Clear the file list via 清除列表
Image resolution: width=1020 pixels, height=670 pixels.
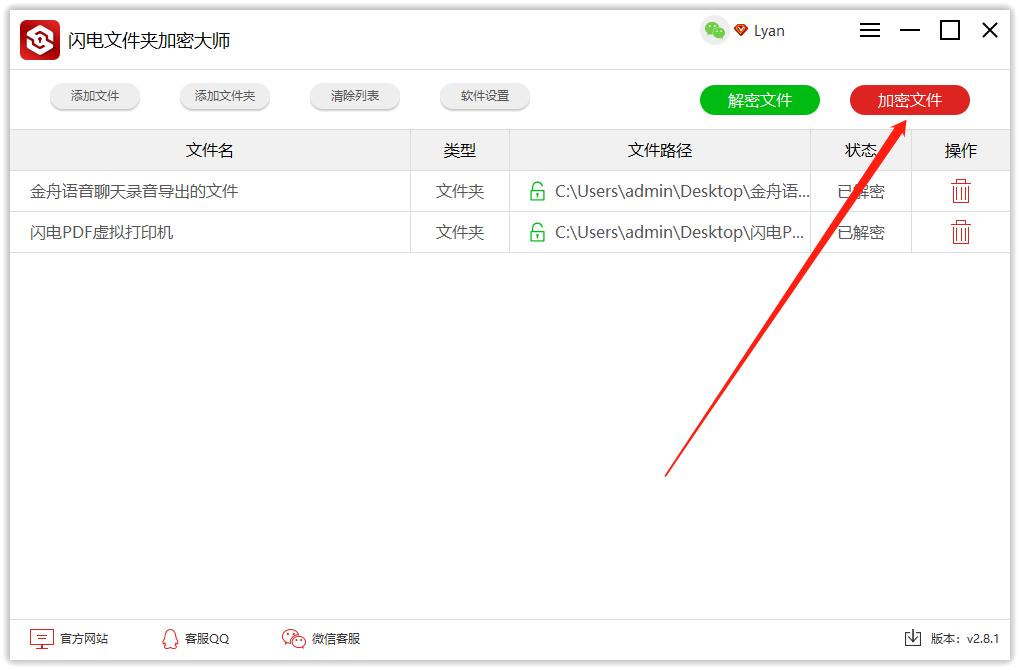(x=354, y=96)
